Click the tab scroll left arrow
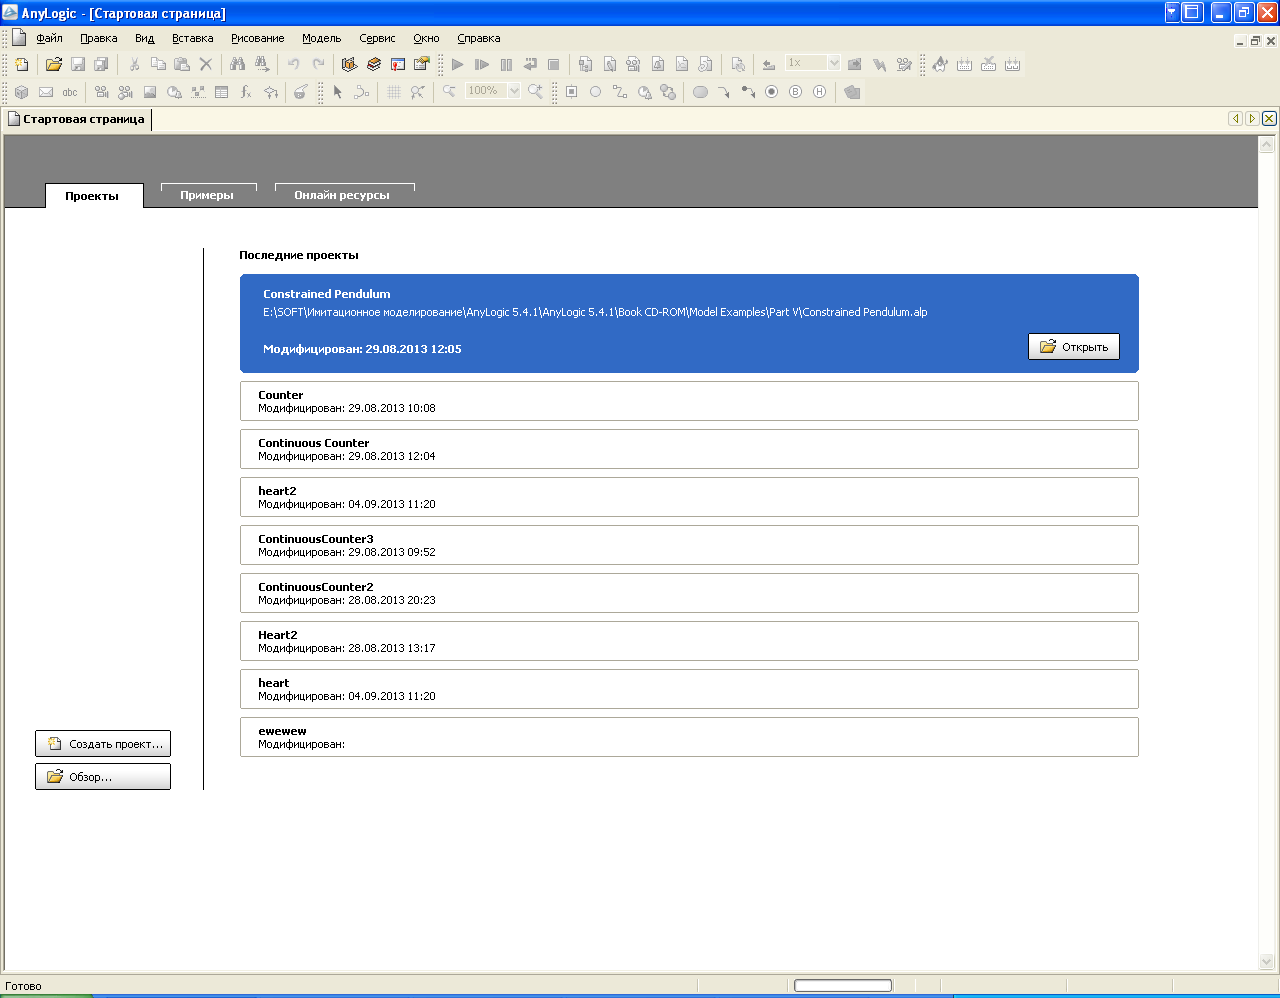 pyautogui.click(x=1235, y=118)
